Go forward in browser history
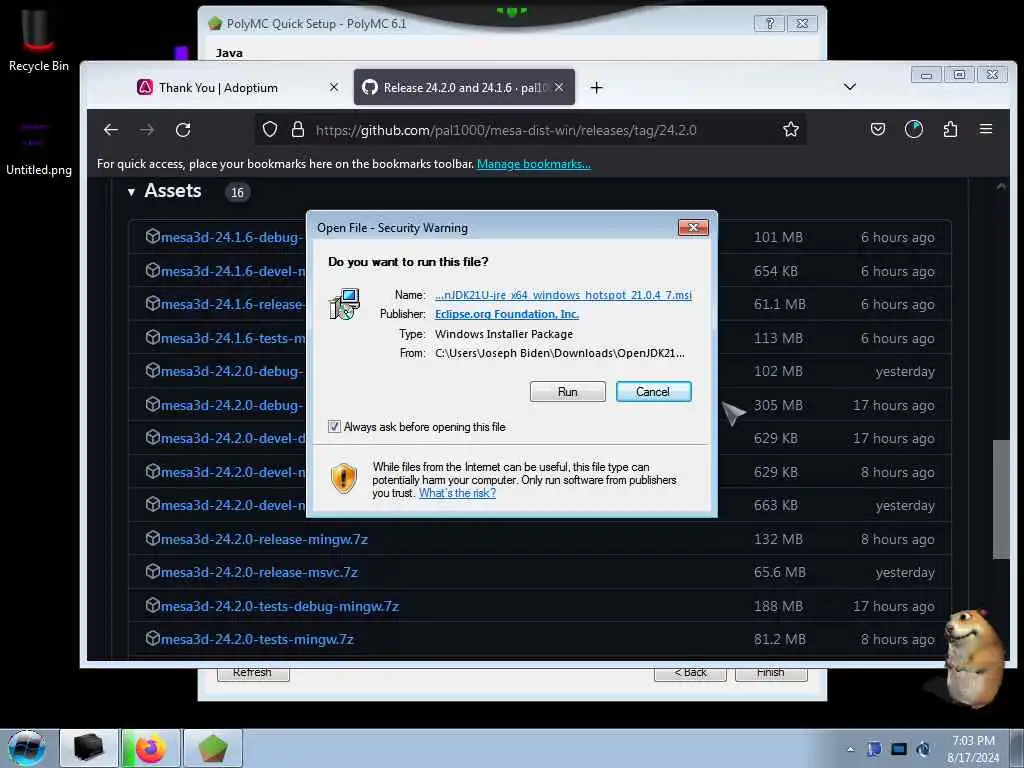Image resolution: width=1024 pixels, height=768 pixels. click(147, 130)
